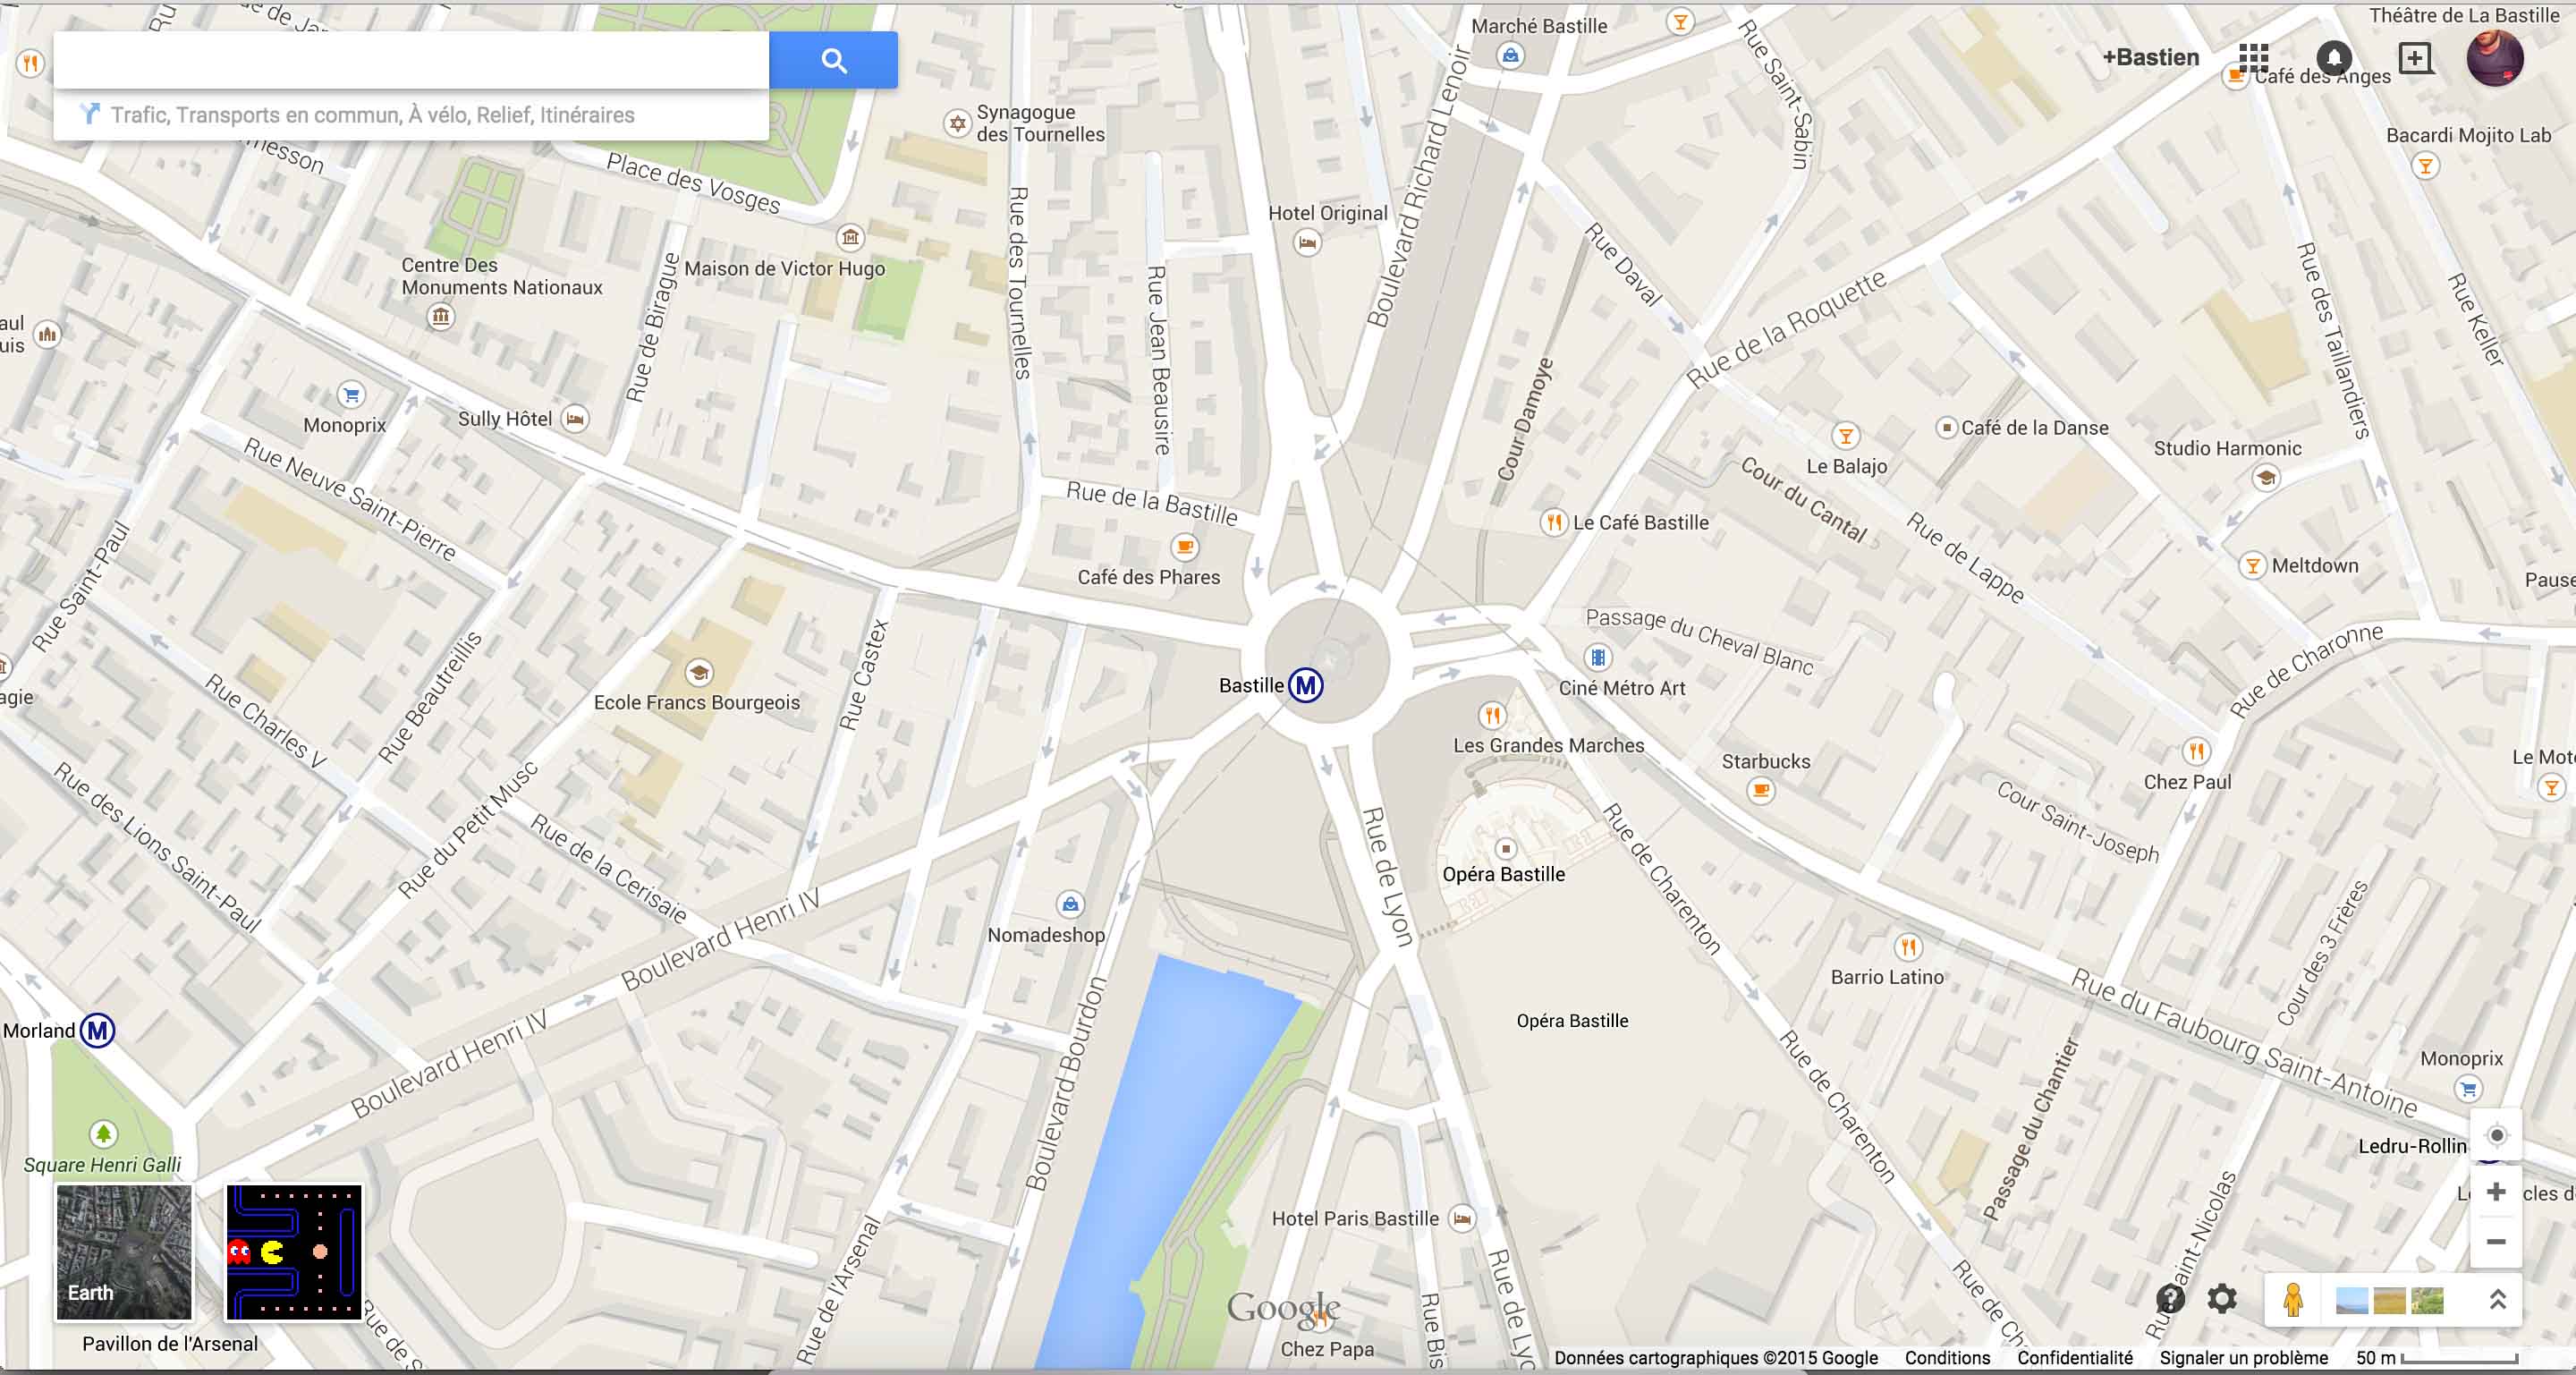The height and width of the screenshot is (1375, 2576).
Task: Click the Signaler un problème link
Action: pyautogui.click(x=2243, y=1358)
